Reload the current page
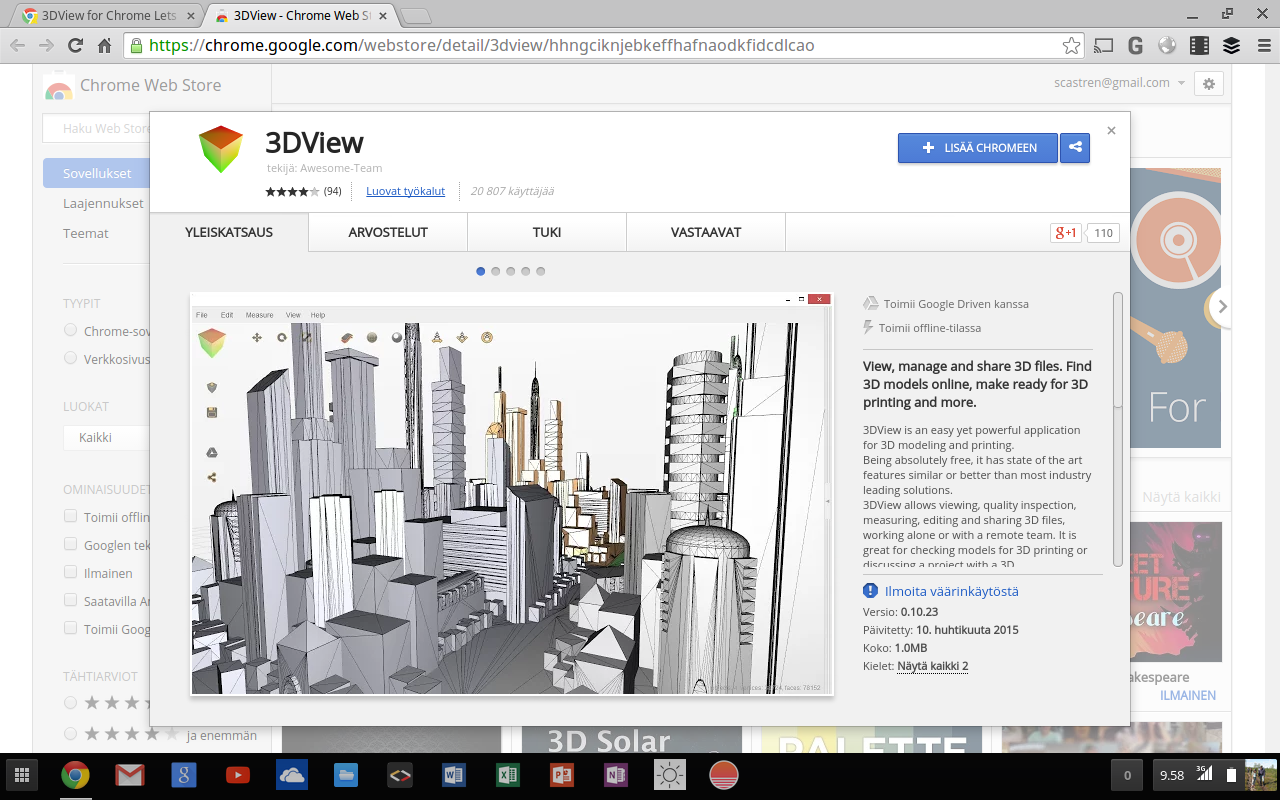This screenshot has width=1280, height=800. pos(75,45)
